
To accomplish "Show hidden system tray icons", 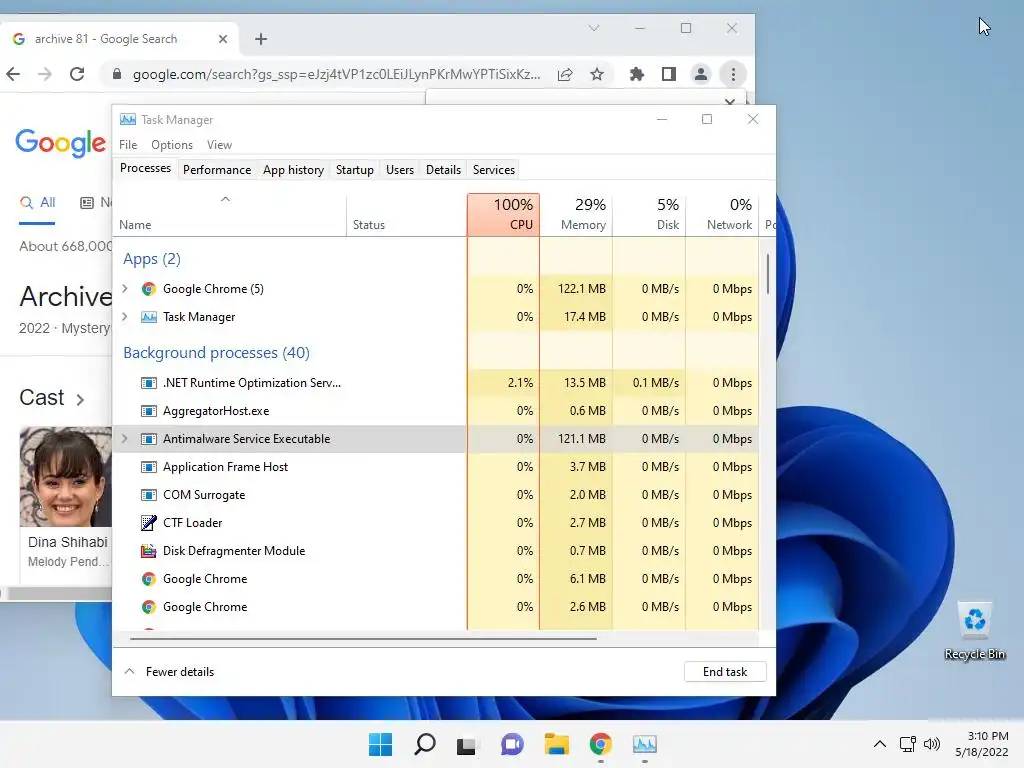I will pyautogui.click(x=880, y=744).
